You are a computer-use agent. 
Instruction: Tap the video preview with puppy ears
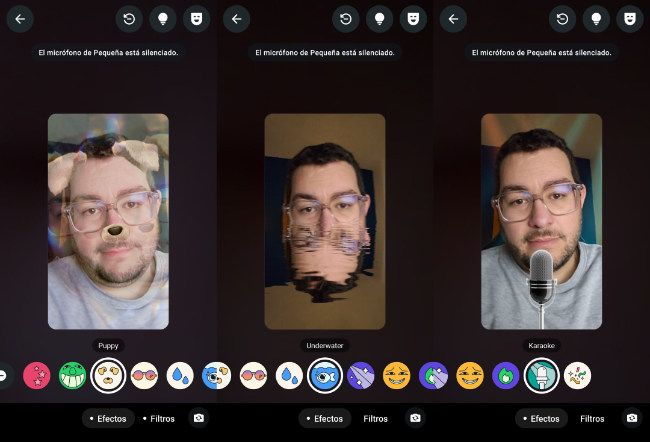108,221
